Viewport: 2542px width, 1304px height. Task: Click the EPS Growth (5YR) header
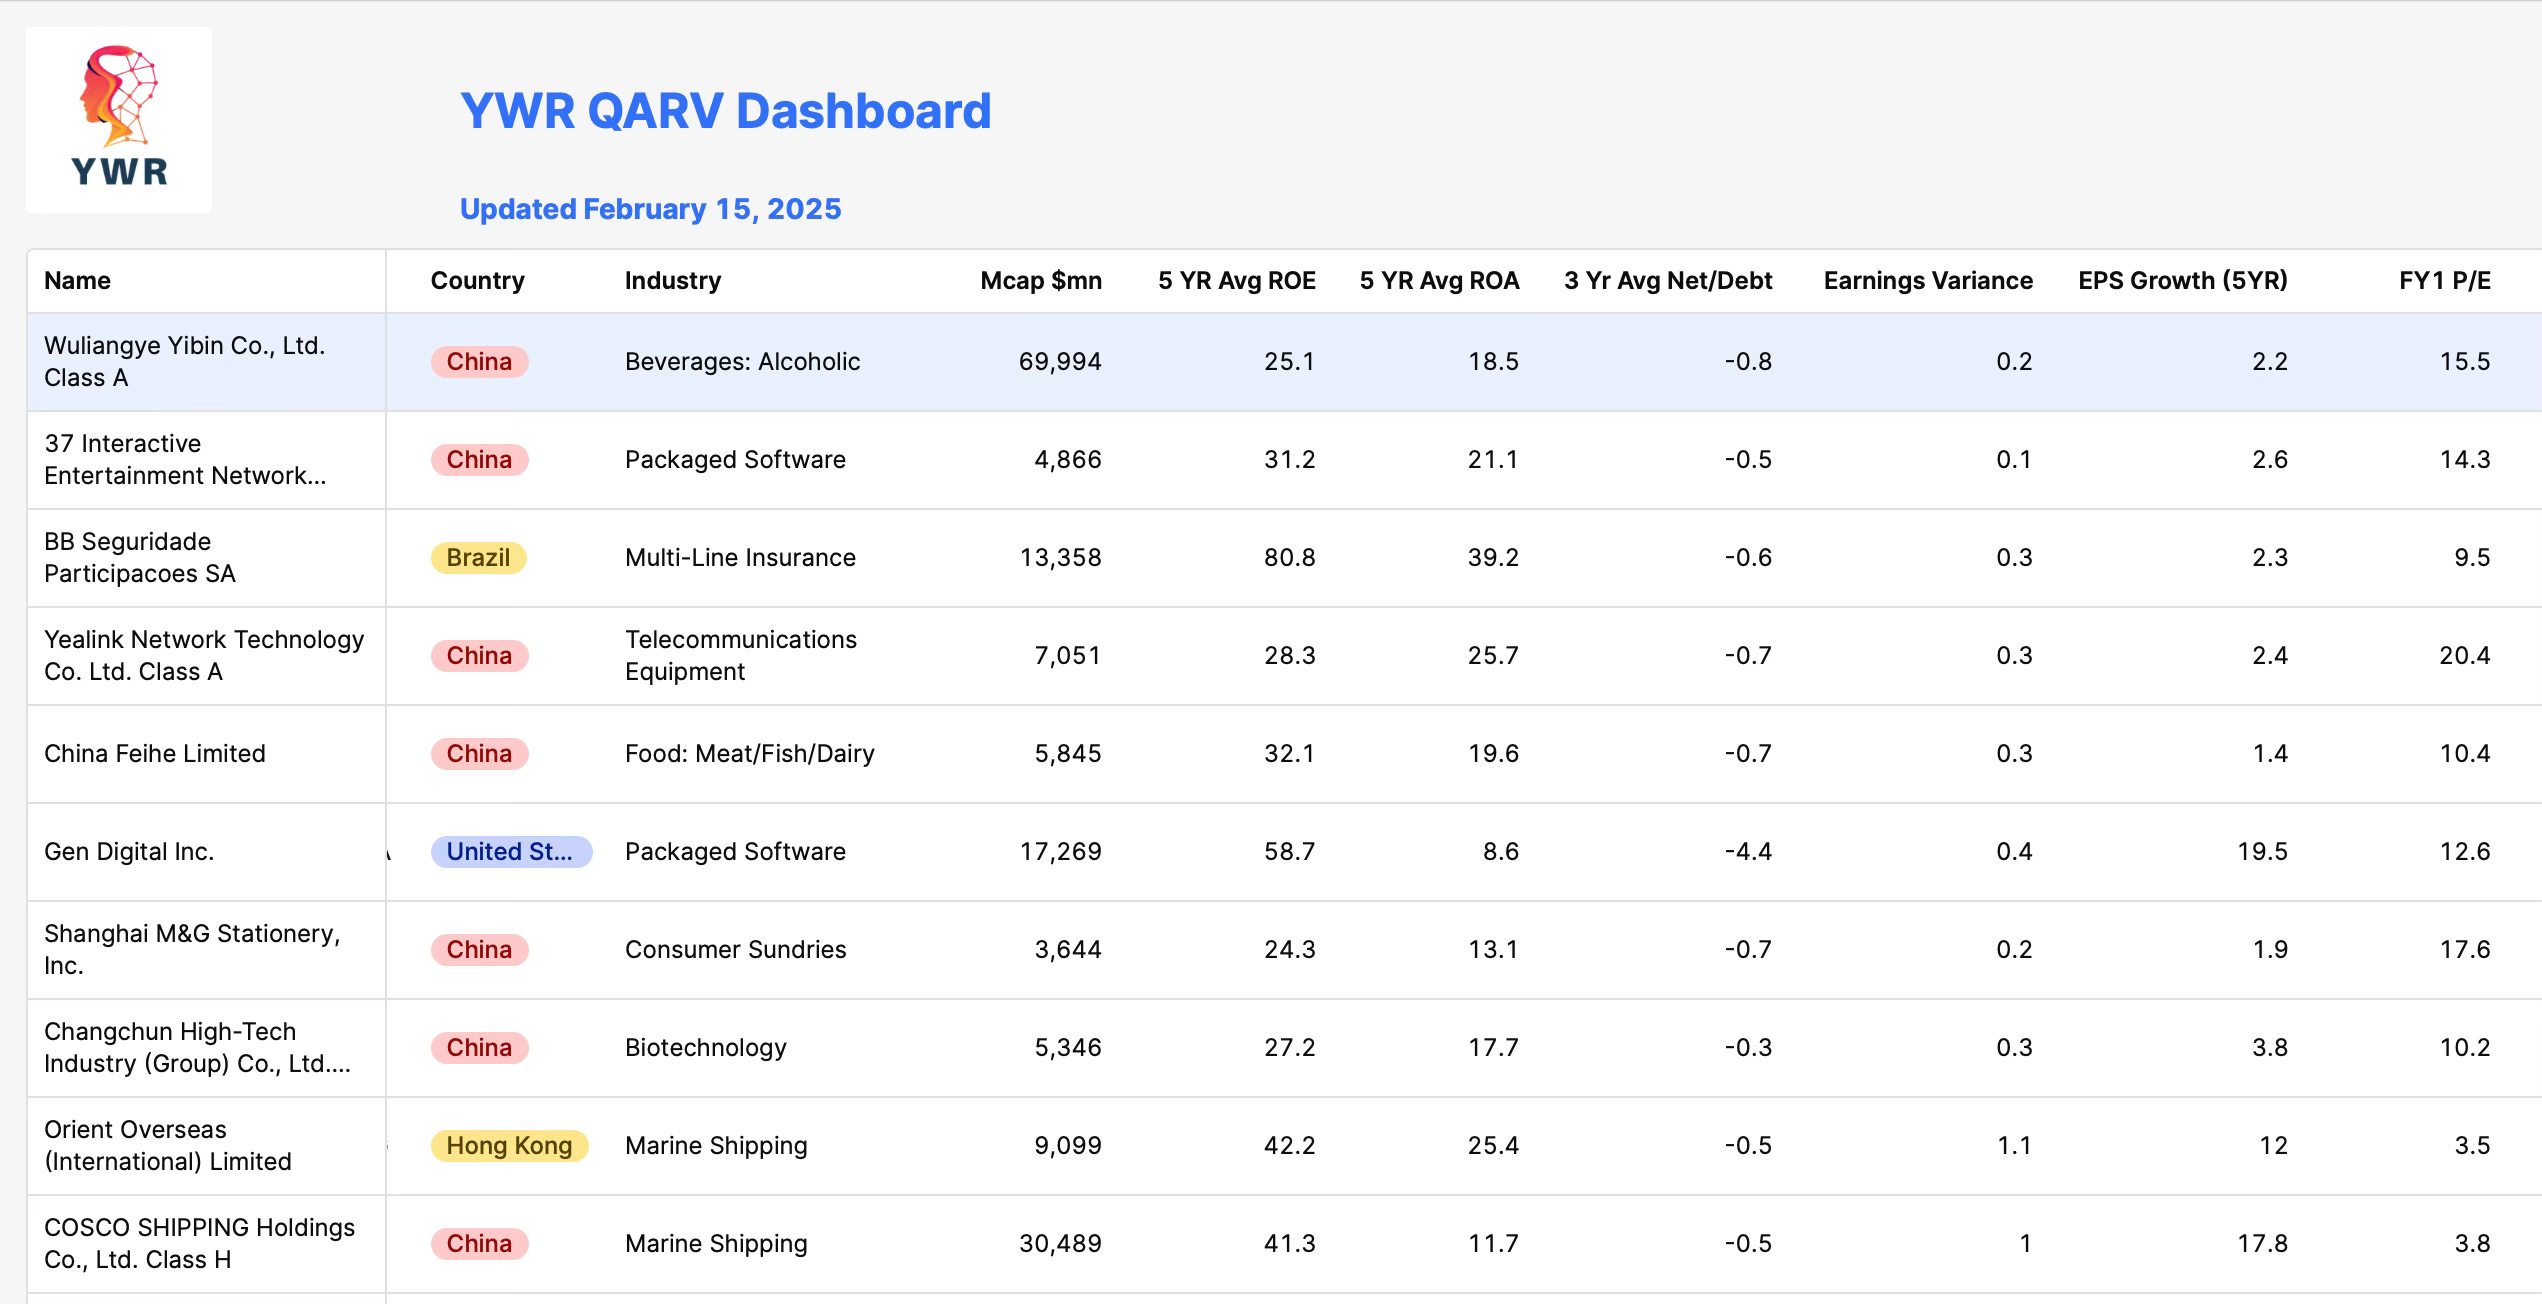point(2183,281)
